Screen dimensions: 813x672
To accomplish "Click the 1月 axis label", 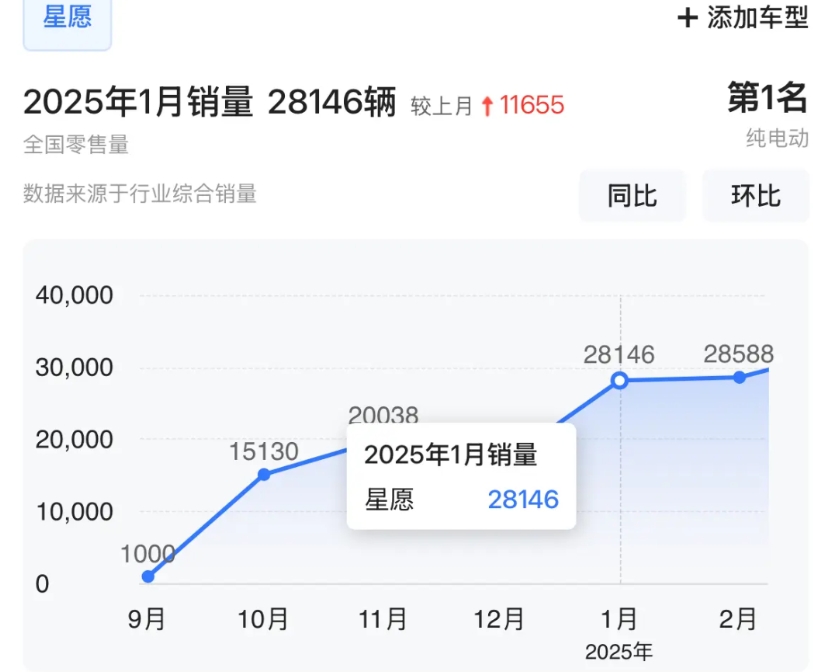I will pos(619,619).
